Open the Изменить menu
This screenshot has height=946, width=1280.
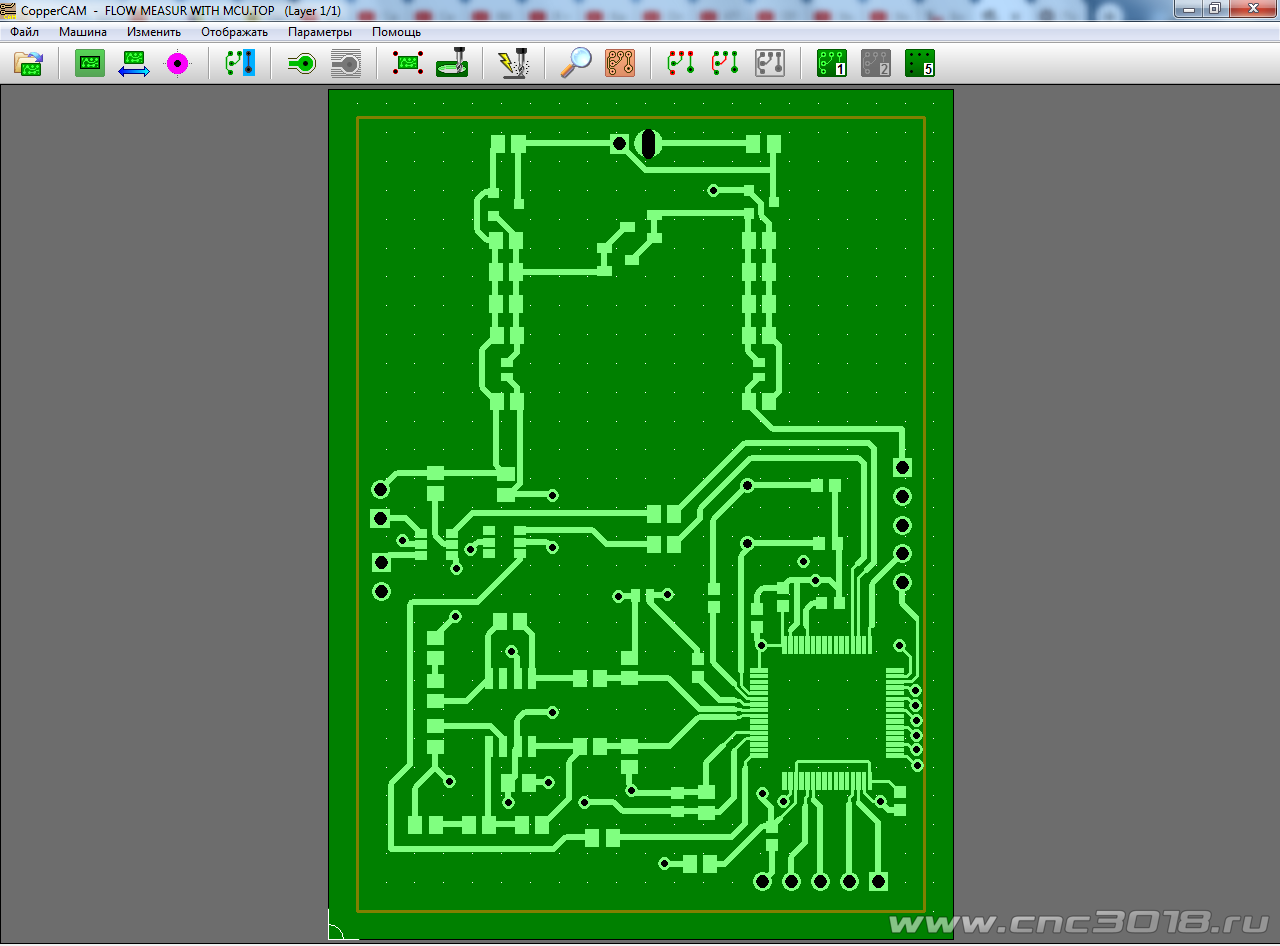(154, 32)
